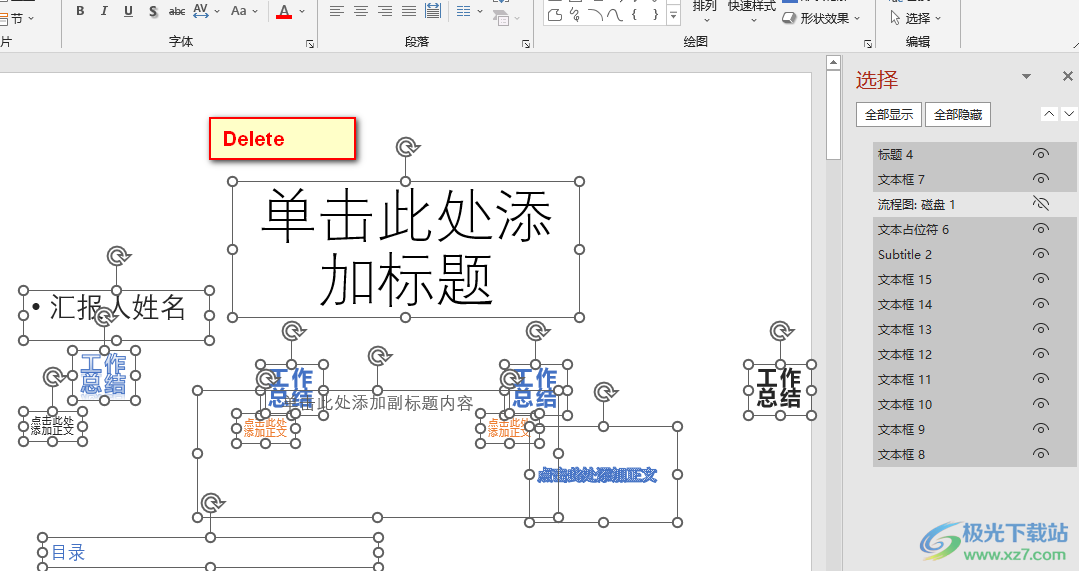Select 文本占位符 6 in selection list
The width and height of the screenshot is (1079, 571).
pyautogui.click(x=913, y=229)
